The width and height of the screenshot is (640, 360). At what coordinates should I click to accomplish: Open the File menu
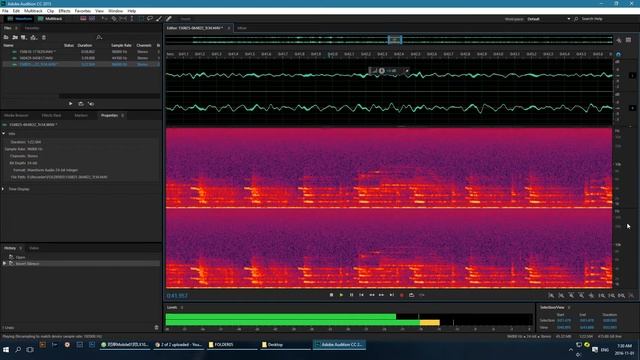point(5,11)
